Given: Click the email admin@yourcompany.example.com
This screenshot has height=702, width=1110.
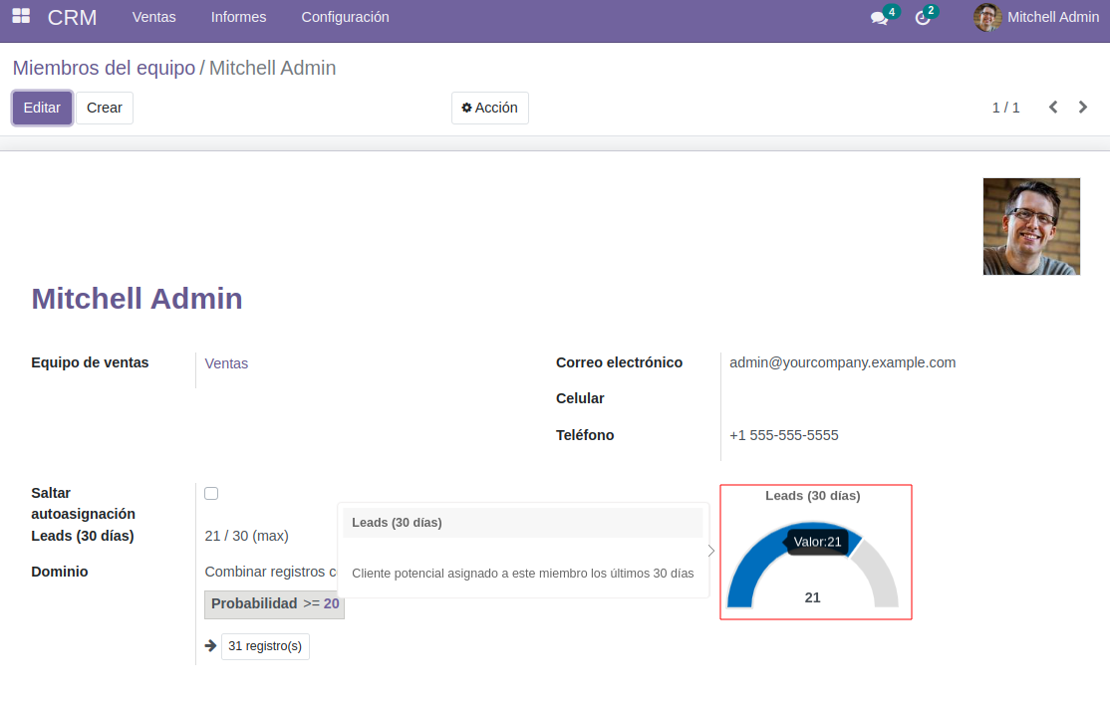Looking at the screenshot, I should tap(842, 362).
